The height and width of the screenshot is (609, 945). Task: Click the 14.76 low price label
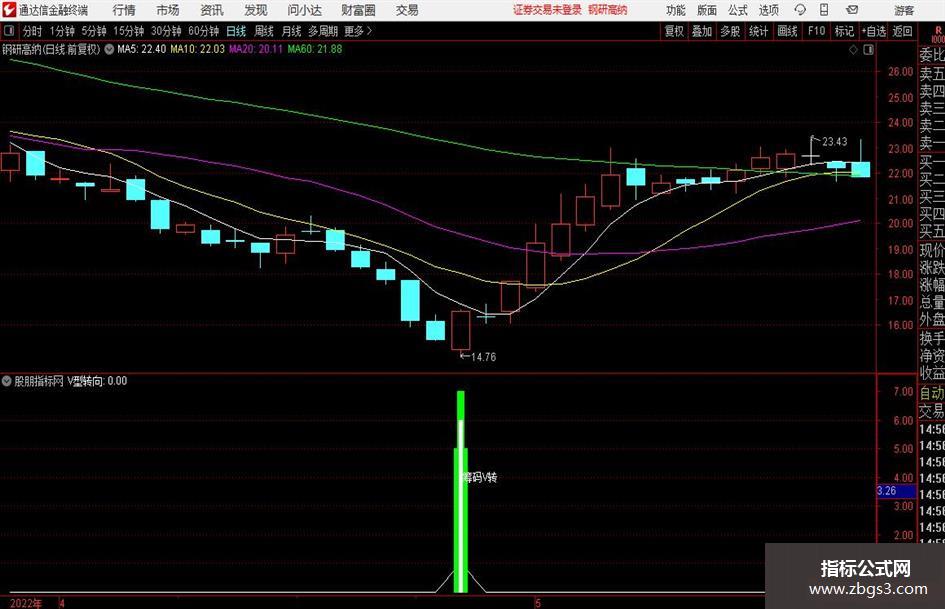pyautogui.click(x=483, y=357)
